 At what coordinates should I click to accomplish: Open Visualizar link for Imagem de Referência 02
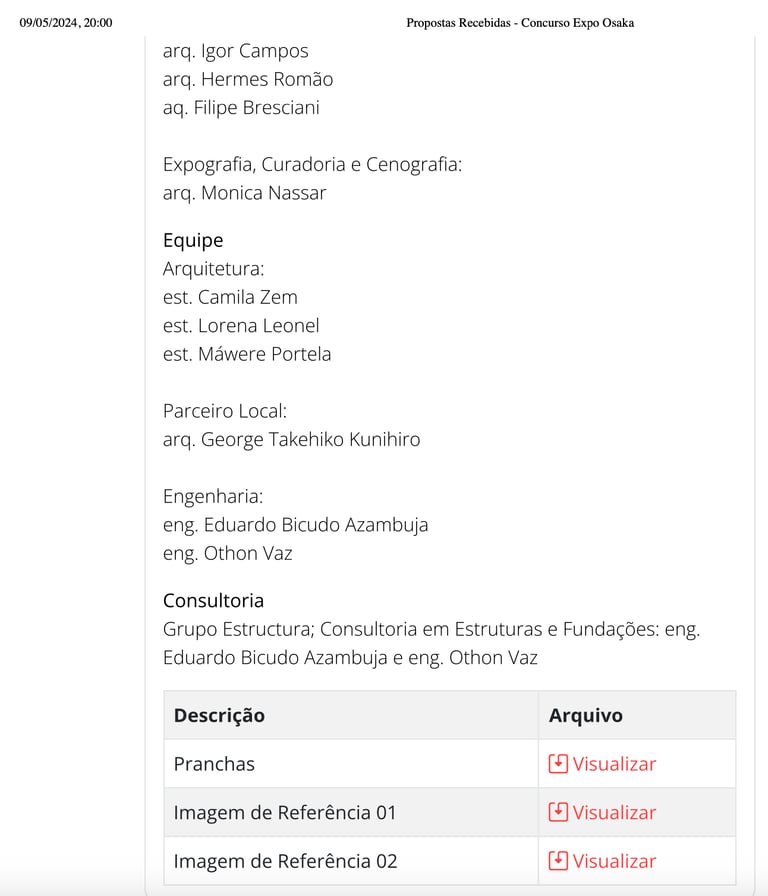(x=614, y=861)
